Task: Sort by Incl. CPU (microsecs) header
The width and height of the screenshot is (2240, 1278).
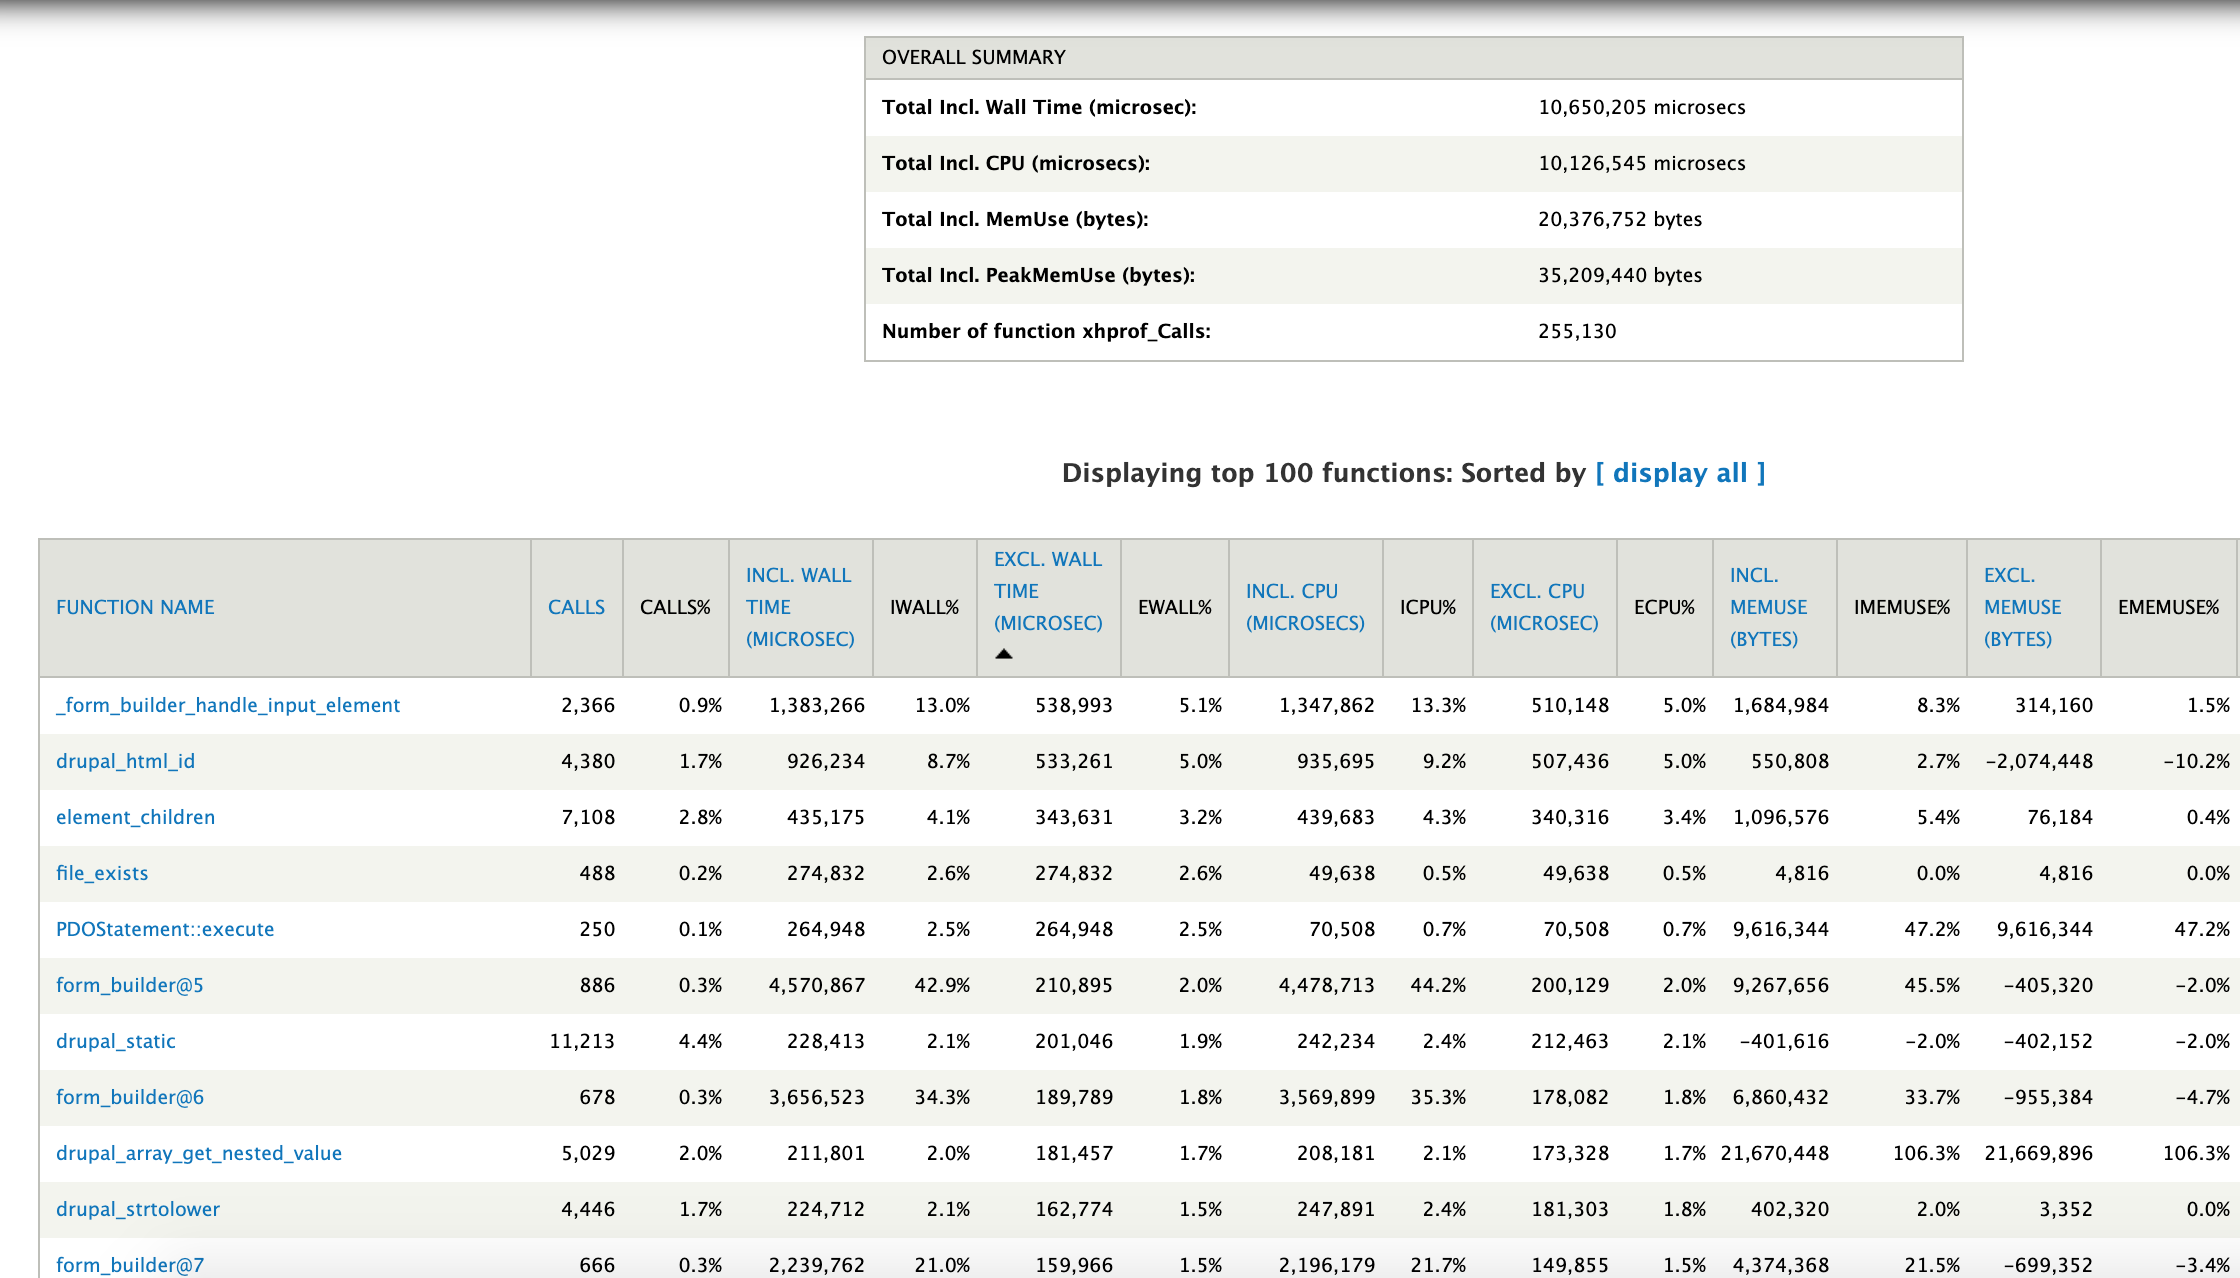Action: [1305, 607]
